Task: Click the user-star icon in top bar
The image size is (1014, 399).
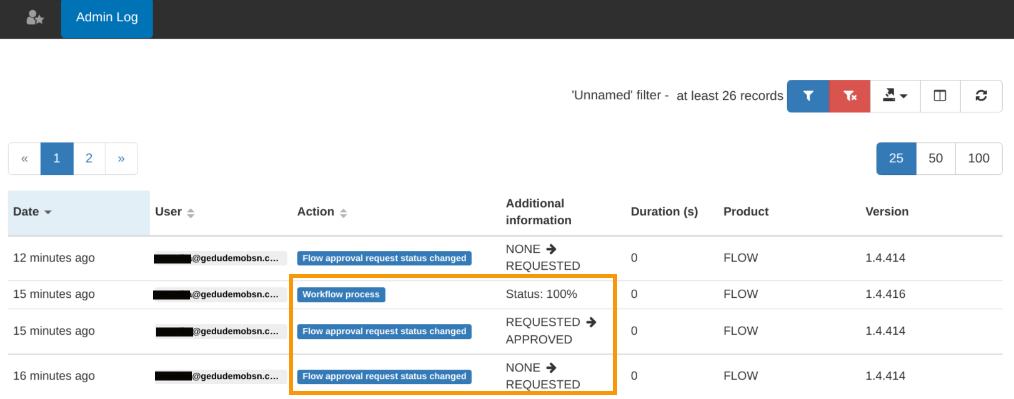Action: click(x=35, y=18)
